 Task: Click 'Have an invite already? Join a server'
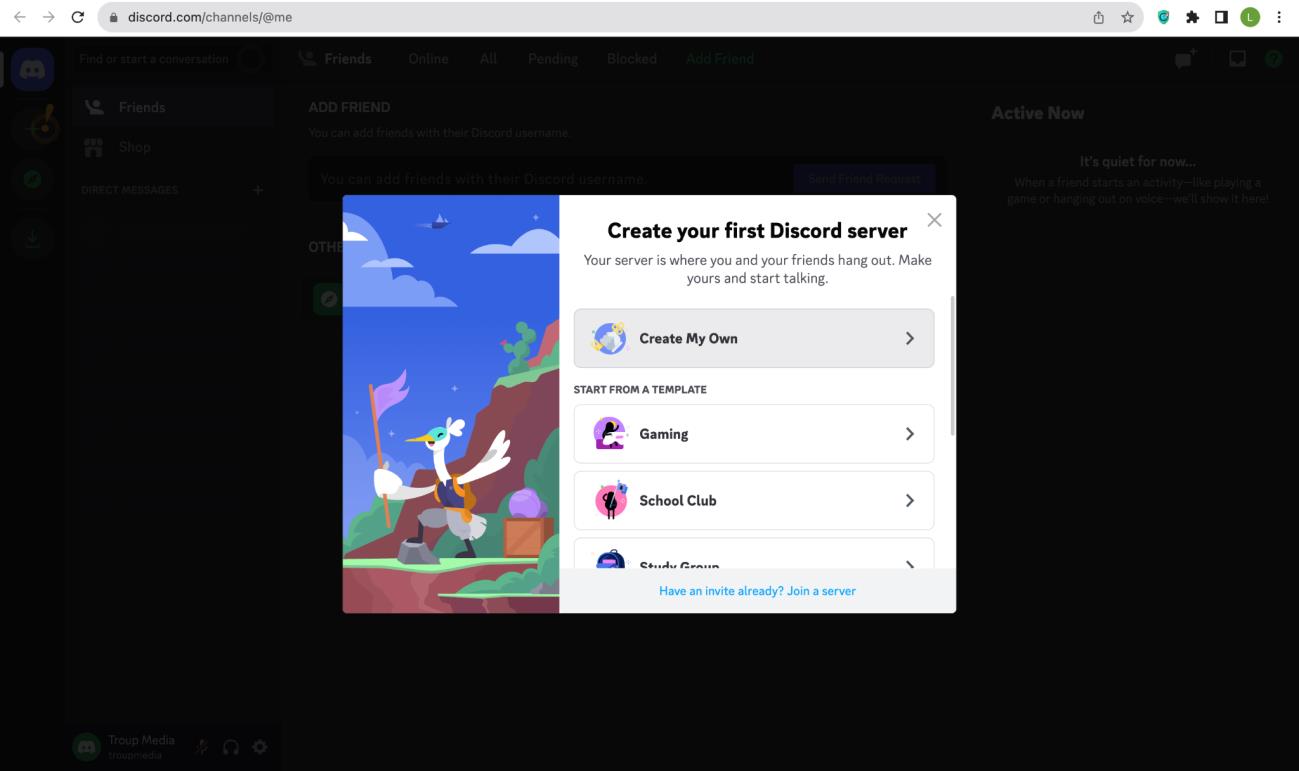(757, 591)
